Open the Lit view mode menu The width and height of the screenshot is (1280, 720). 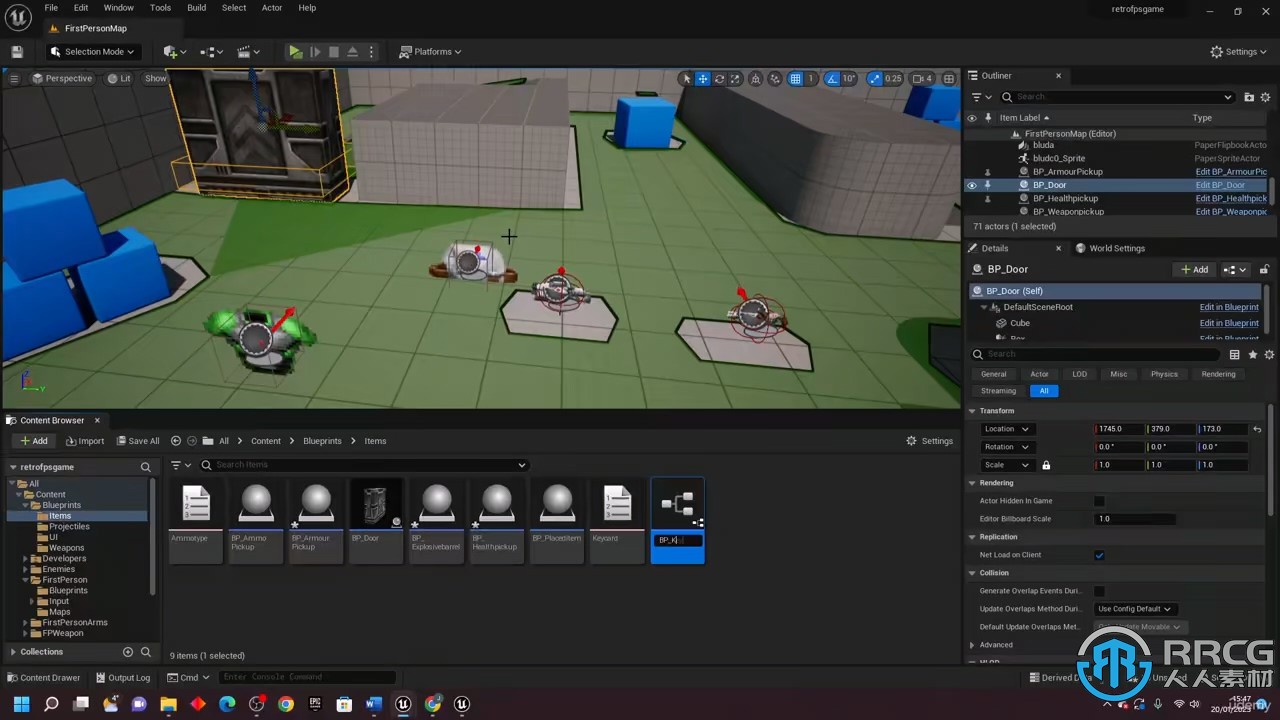point(118,78)
